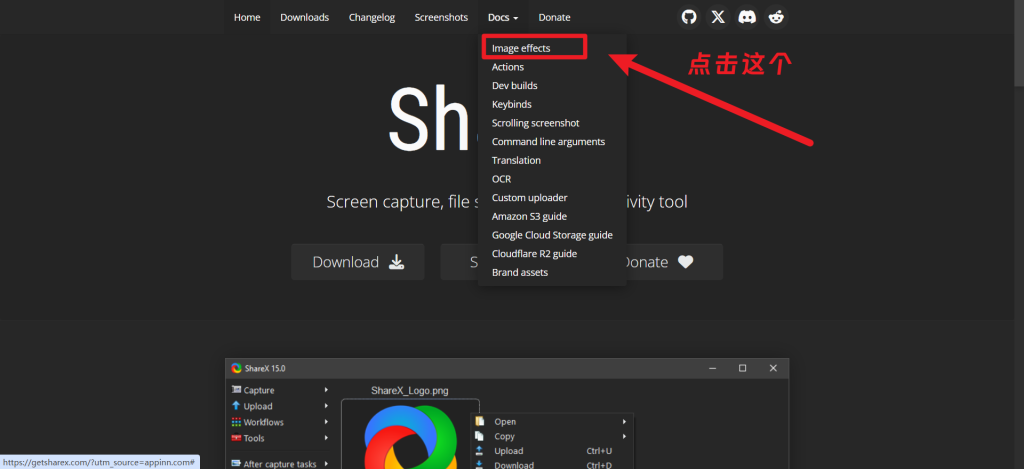1024x469 pixels.
Task: Go to the Changelog page
Action: (371, 17)
